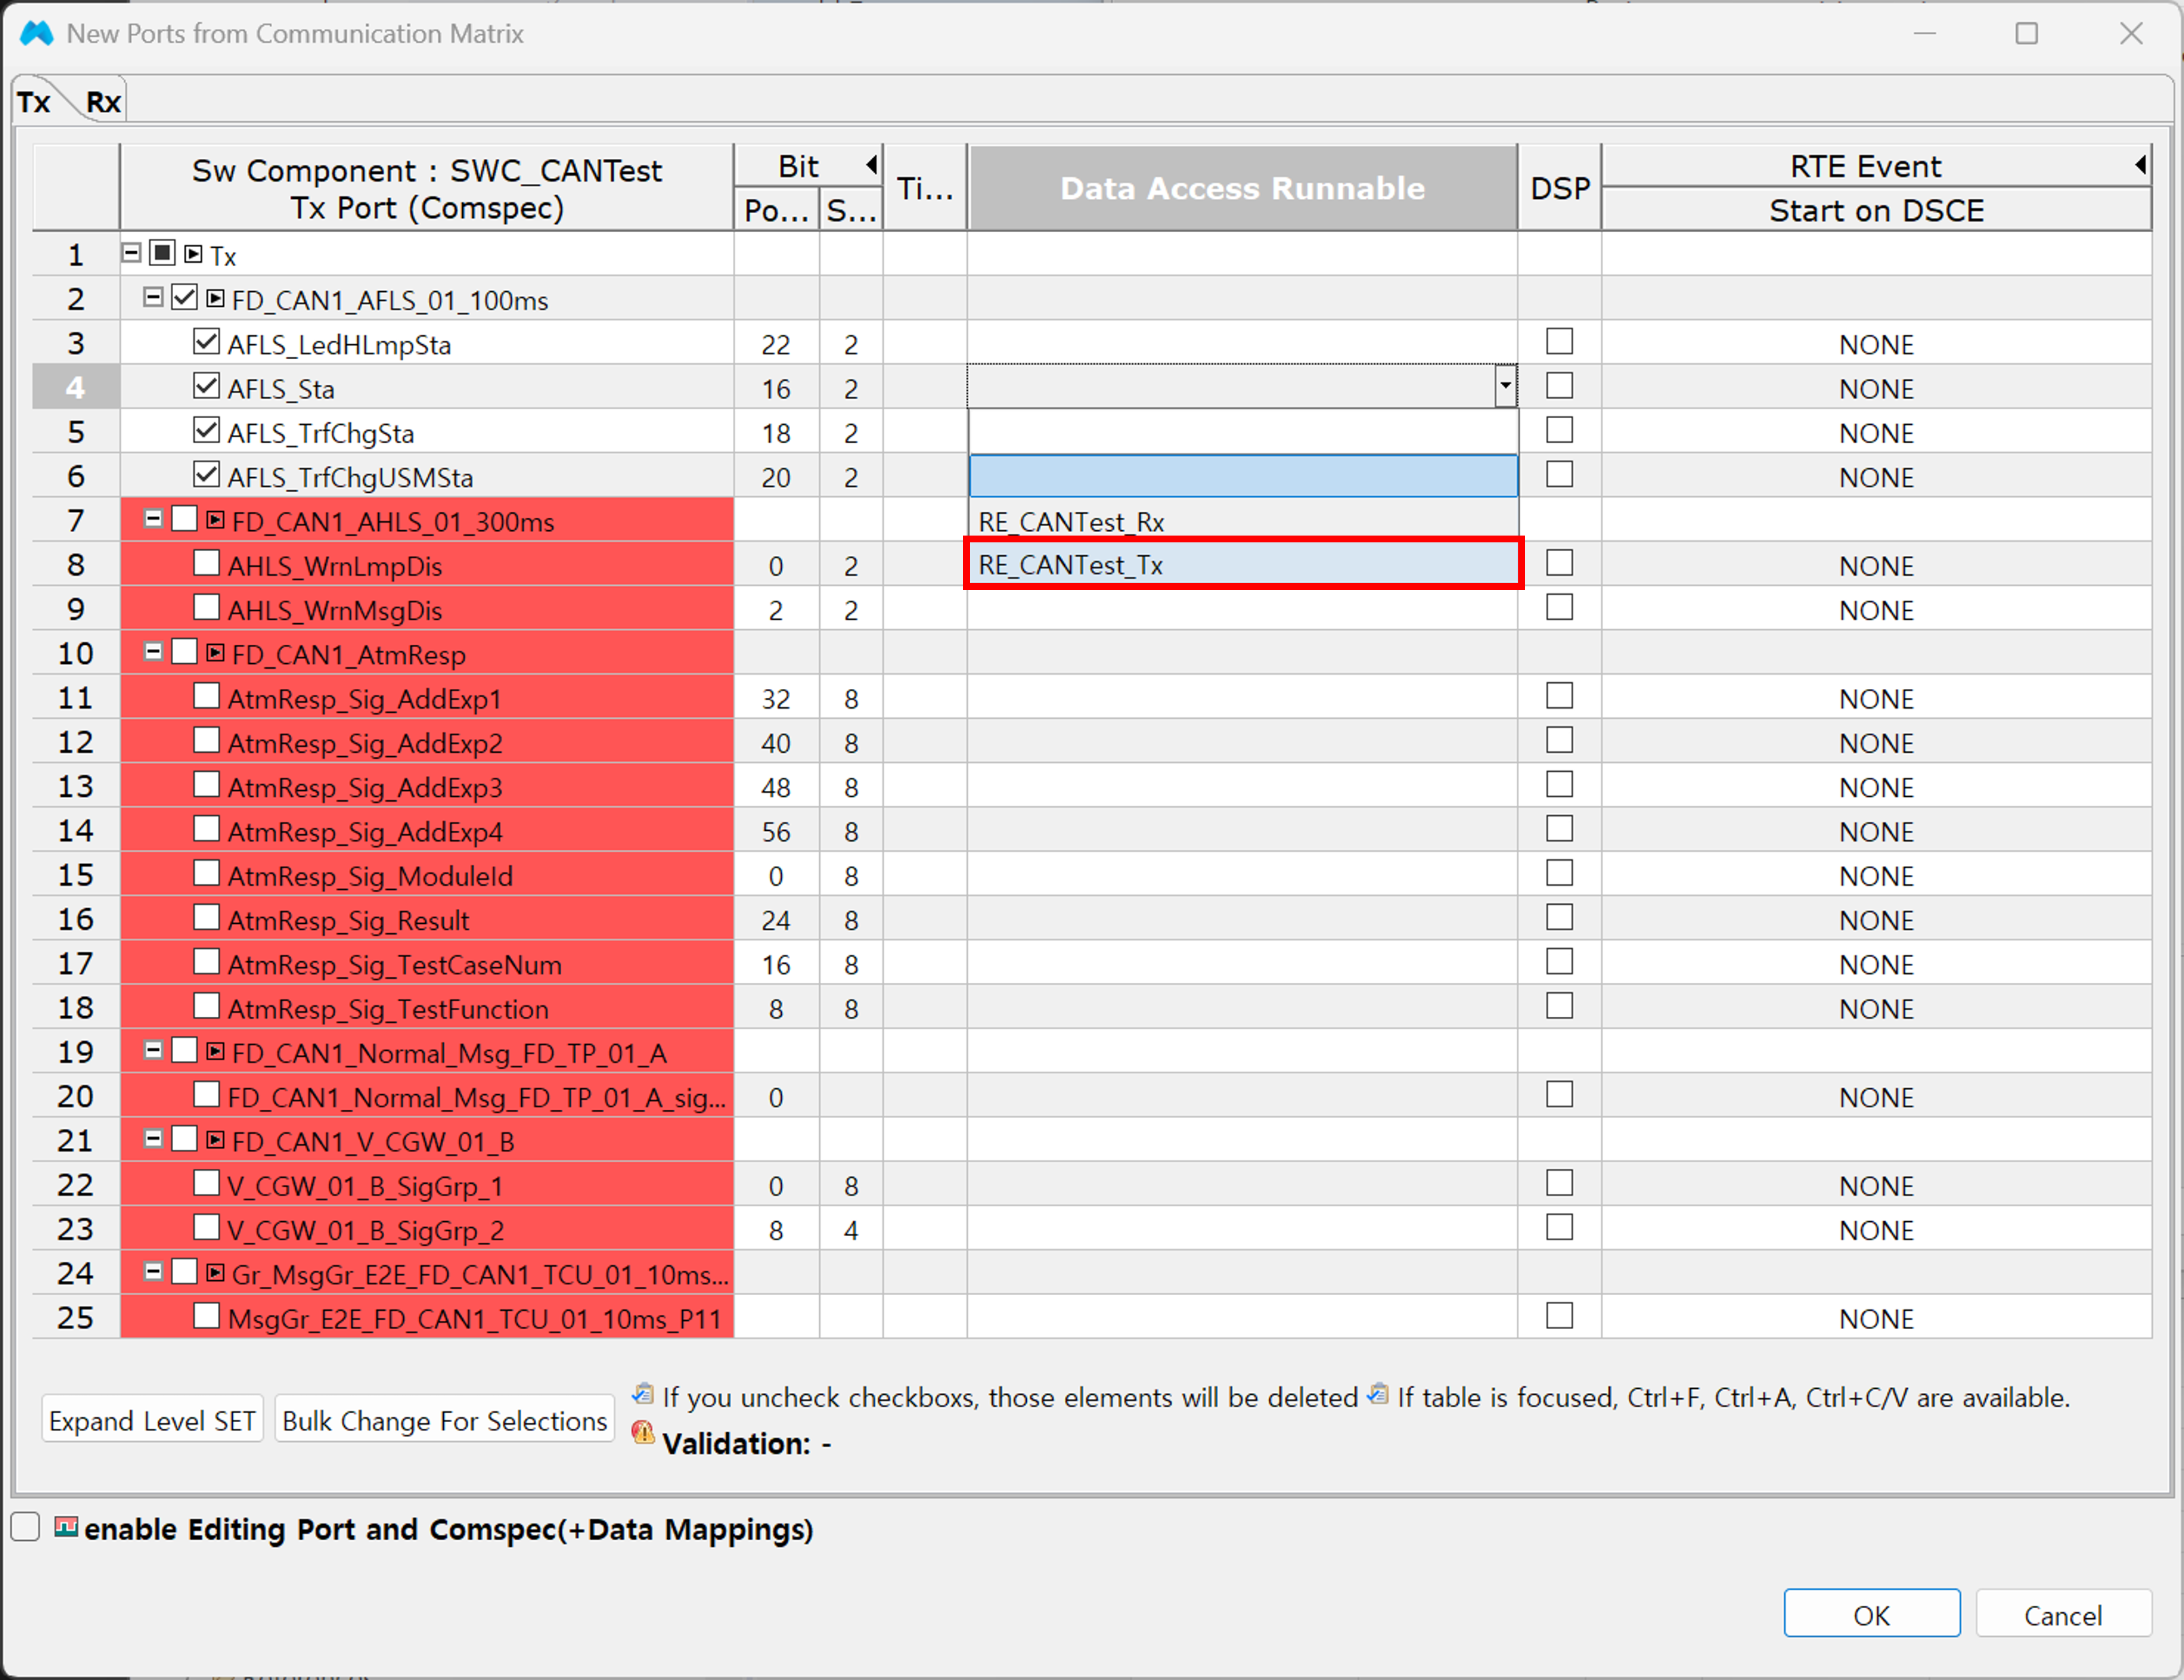The image size is (2184, 1680).
Task: Collapse the FD_CAN1_AHLS_01_300ms node
Action: tap(152, 518)
